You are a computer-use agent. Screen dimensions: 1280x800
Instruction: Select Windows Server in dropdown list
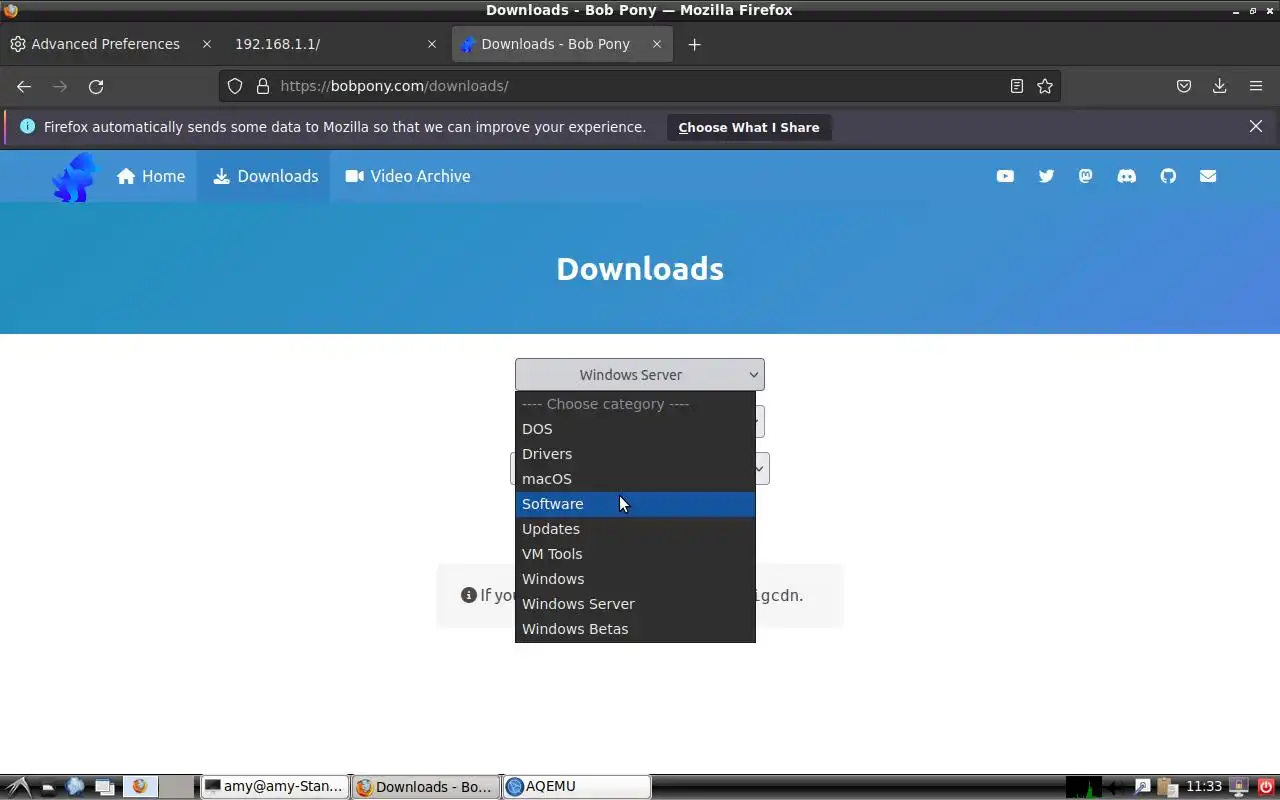coord(635,604)
